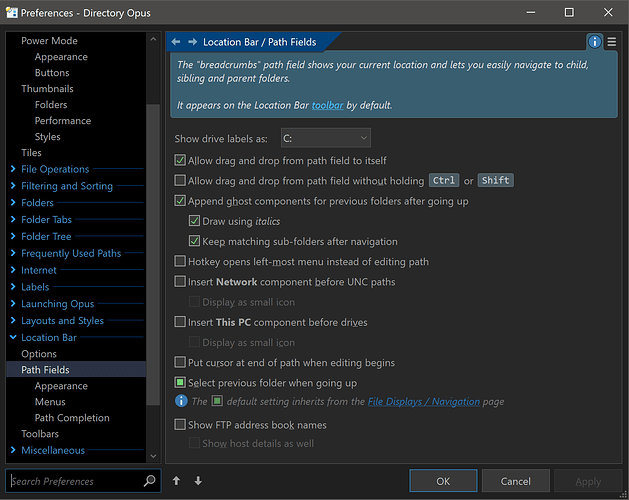Collapse the Location Bar category
This screenshot has height=500, width=629.
click(x=13, y=337)
